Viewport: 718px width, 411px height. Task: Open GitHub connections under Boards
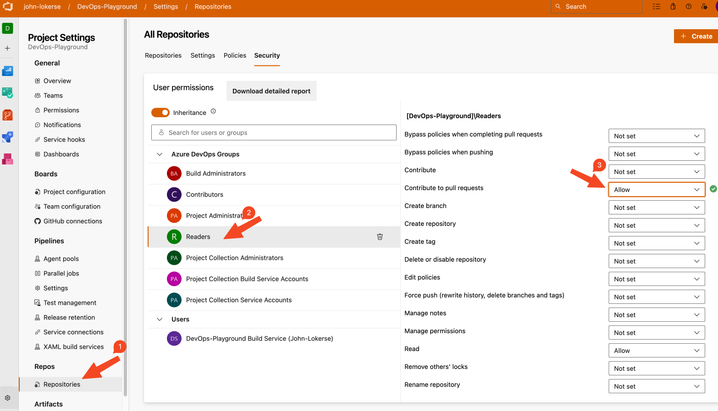tap(73, 221)
